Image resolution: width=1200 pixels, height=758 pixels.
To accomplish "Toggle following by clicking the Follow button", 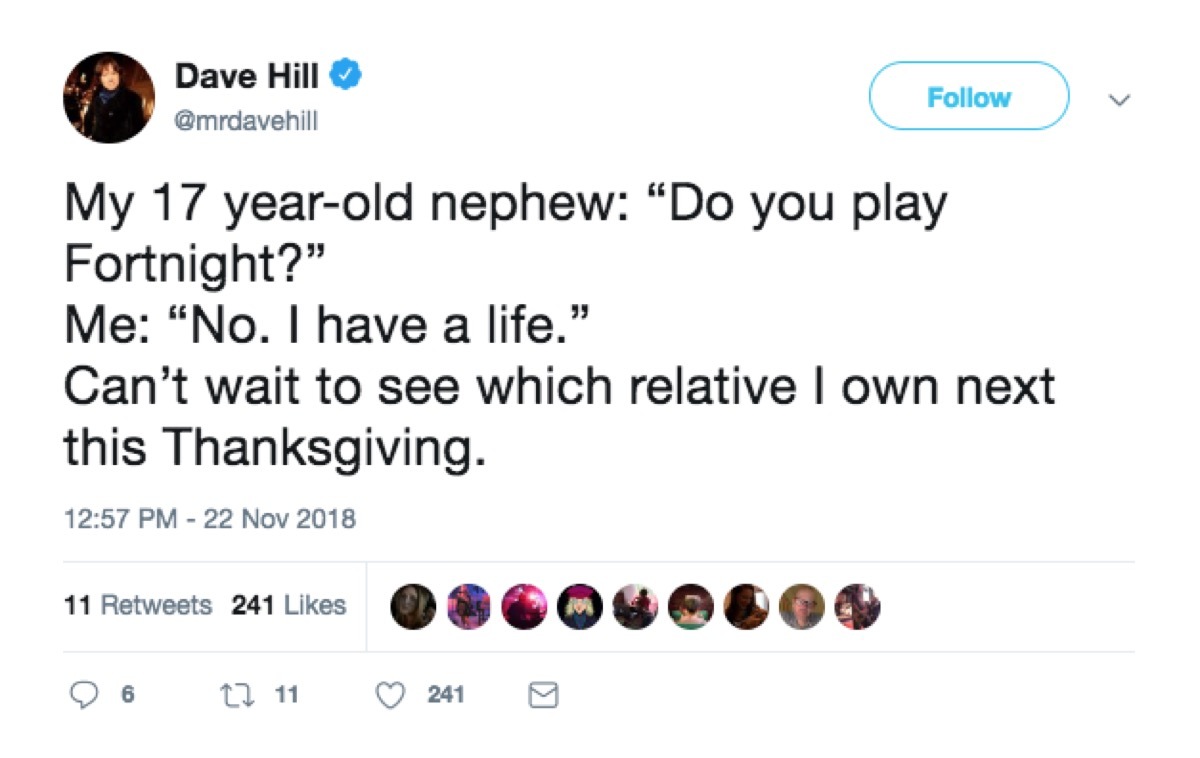I will click(968, 97).
